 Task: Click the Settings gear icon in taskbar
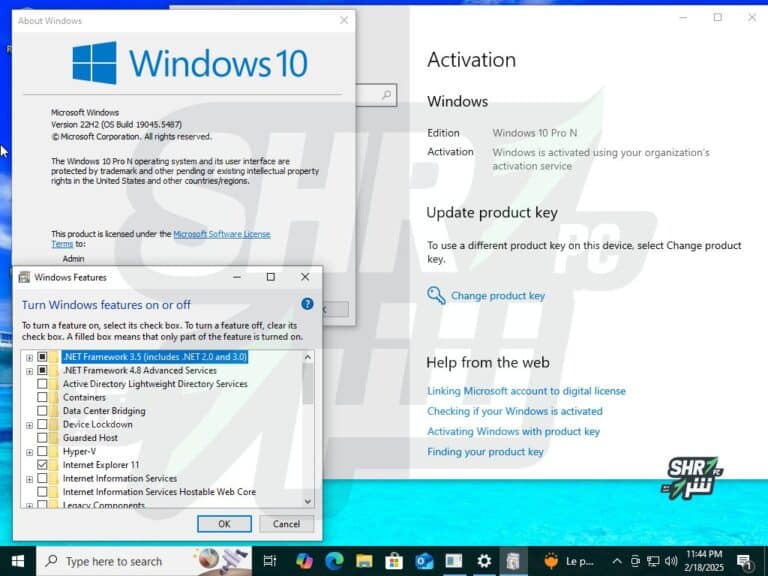point(484,561)
